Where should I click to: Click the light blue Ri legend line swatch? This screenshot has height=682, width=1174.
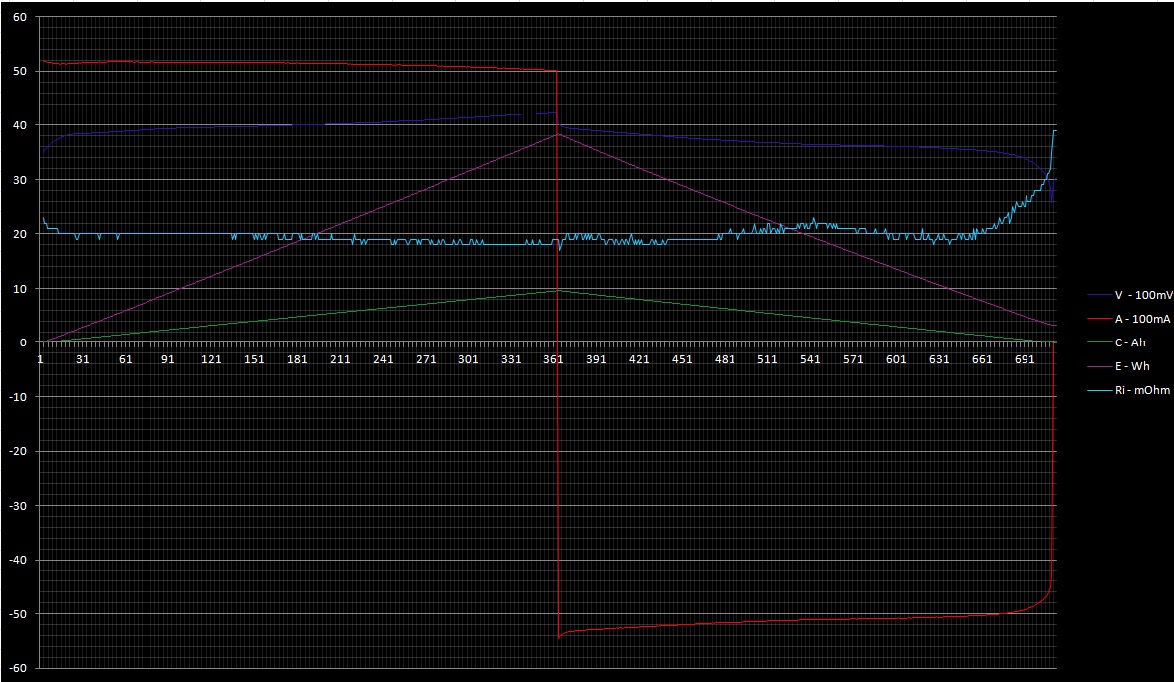[1098, 390]
